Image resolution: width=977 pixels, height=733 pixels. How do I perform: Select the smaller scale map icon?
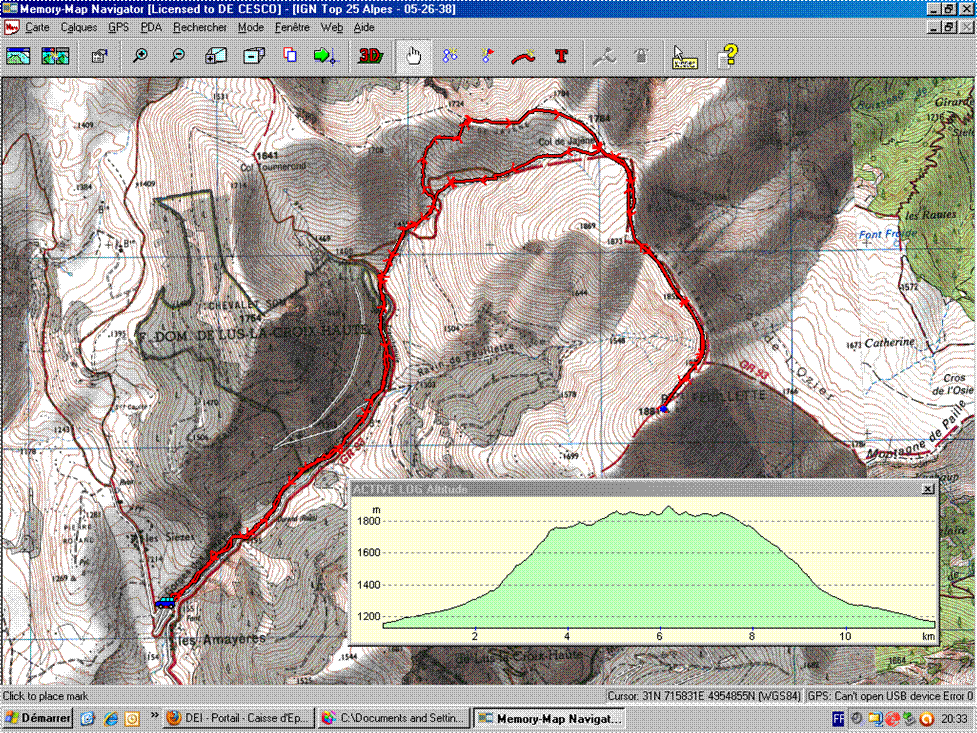coord(254,56)
